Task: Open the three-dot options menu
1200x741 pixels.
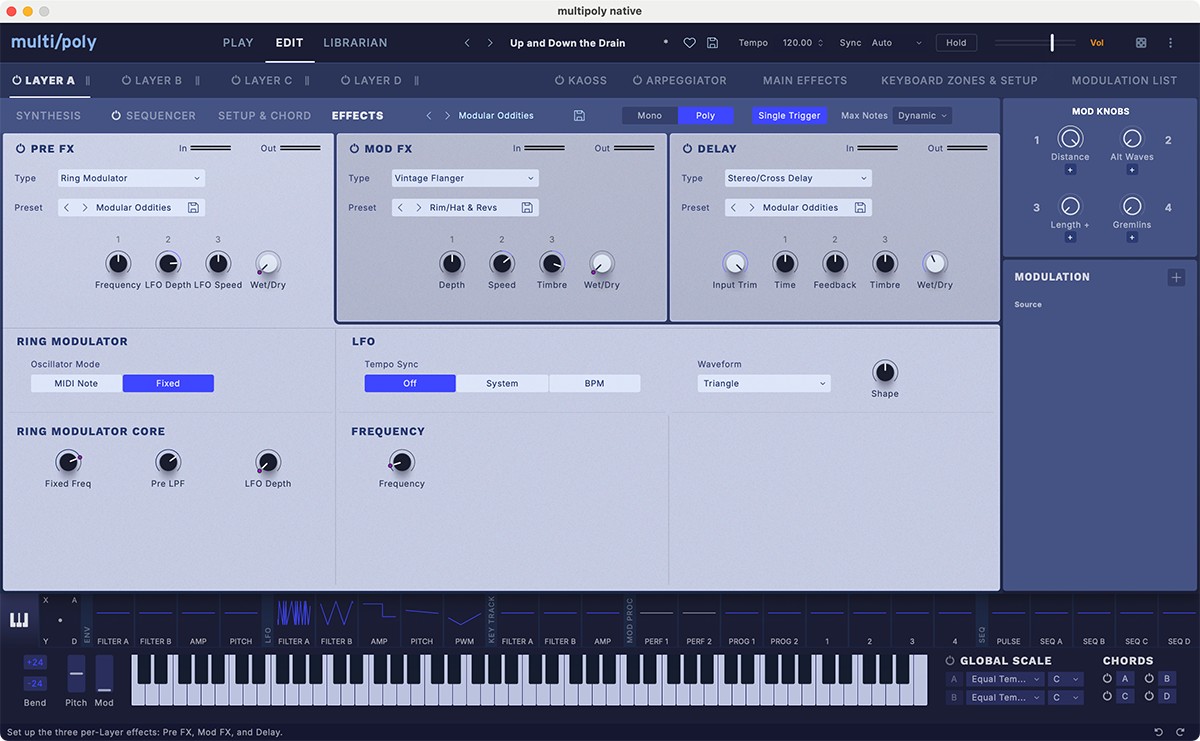Action: point(1171,43)
